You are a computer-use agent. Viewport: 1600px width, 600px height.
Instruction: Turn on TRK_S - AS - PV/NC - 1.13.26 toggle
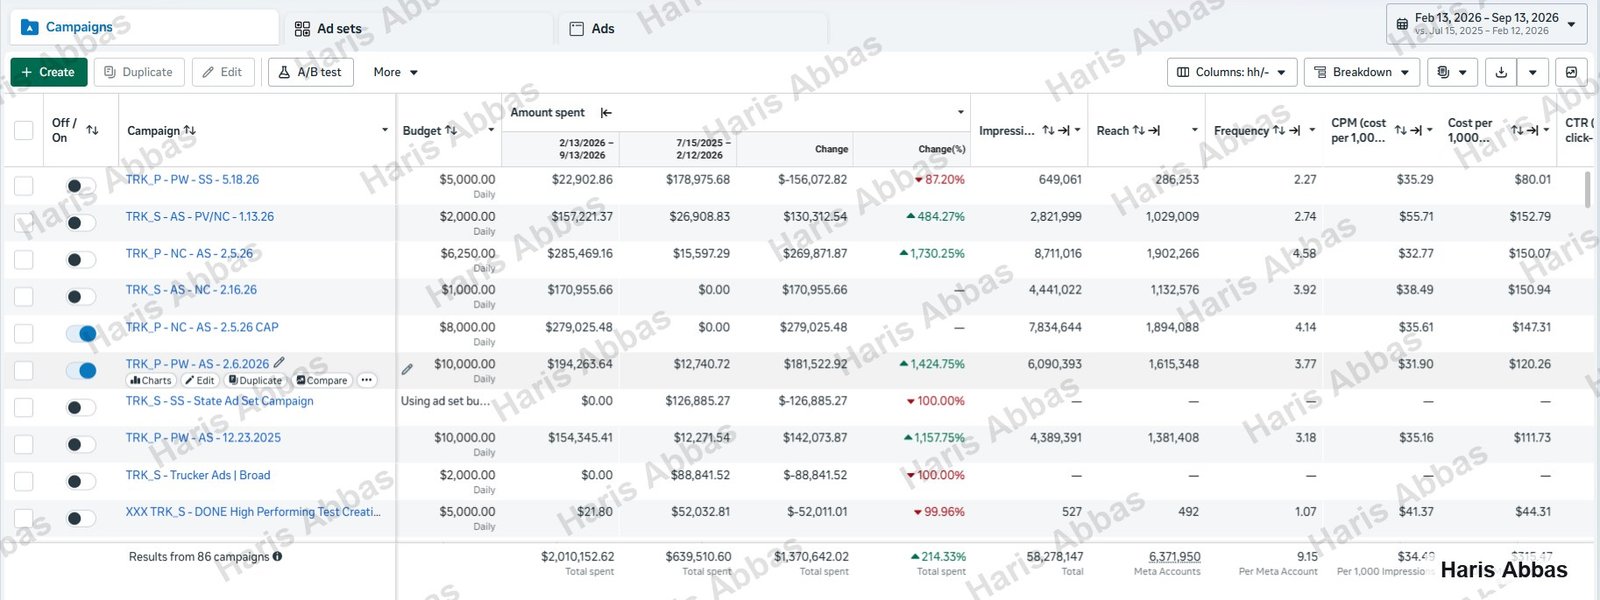coord(81,223)
